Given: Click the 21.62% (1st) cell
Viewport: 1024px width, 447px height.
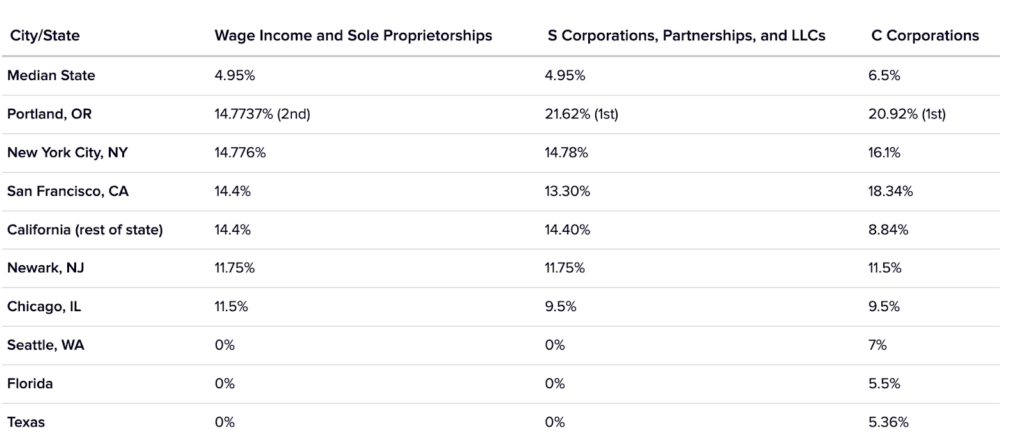Looking at the screenshot, I should (583, 114).
